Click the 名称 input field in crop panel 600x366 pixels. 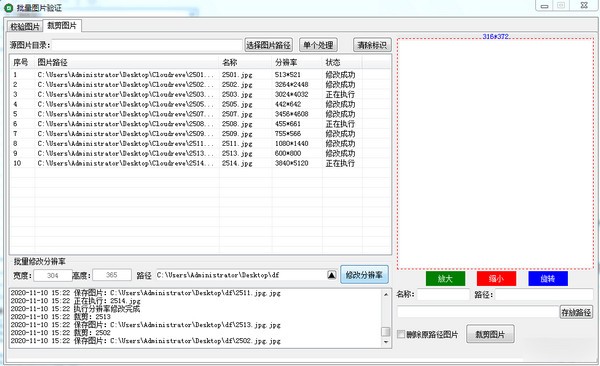[443, 294]
